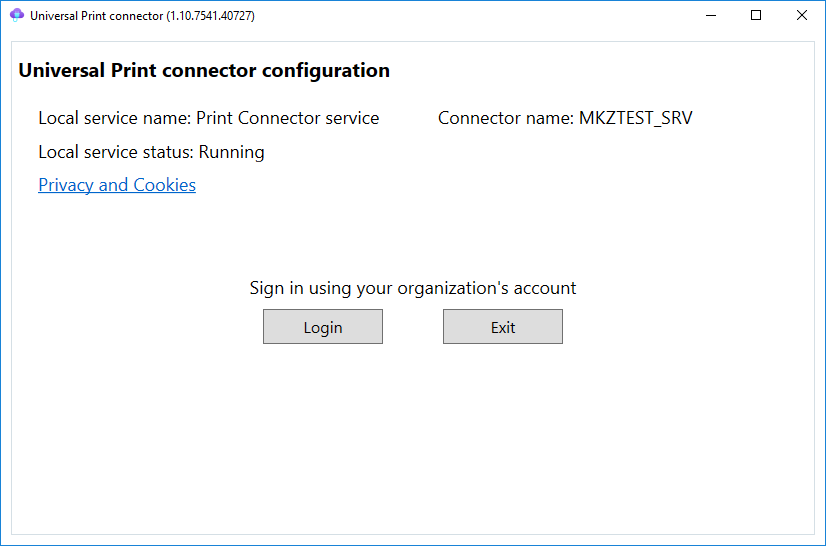Click the empty title bar area left of minimize
The height and width of the screenshot is (546, 826).
click(480, 16)
